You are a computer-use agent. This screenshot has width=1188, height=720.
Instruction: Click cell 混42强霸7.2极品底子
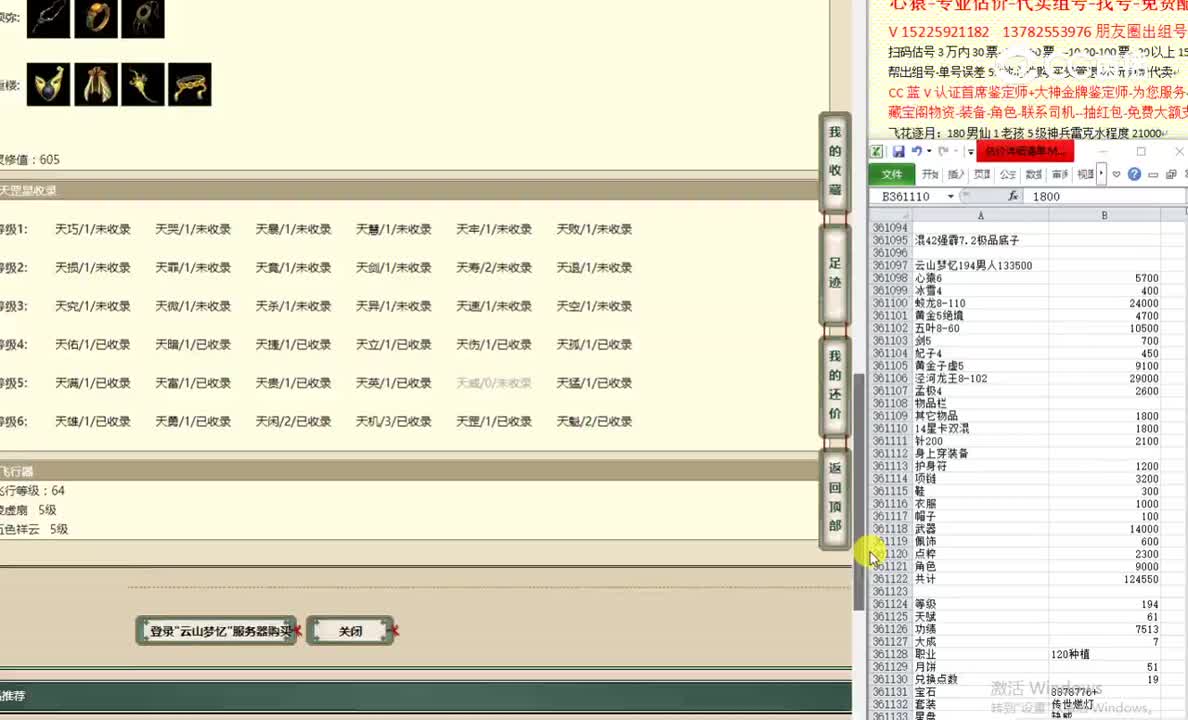click(980, 240)
